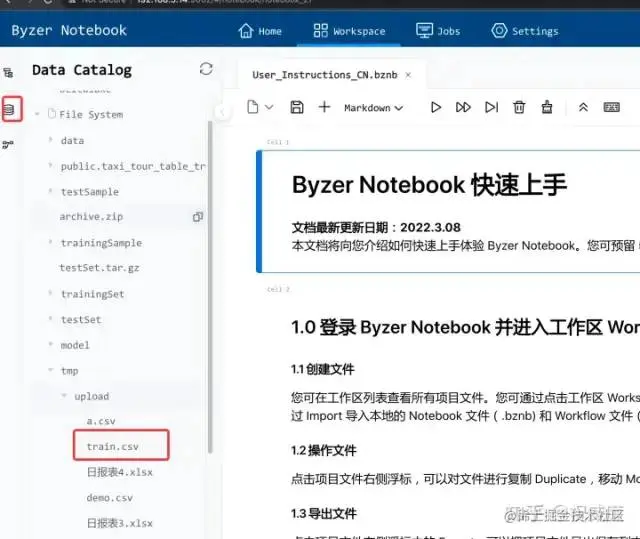Save the notebook with the disk icon
This screenshot has height=539, width=640.
pyautogui.click(x=297, y=107)
